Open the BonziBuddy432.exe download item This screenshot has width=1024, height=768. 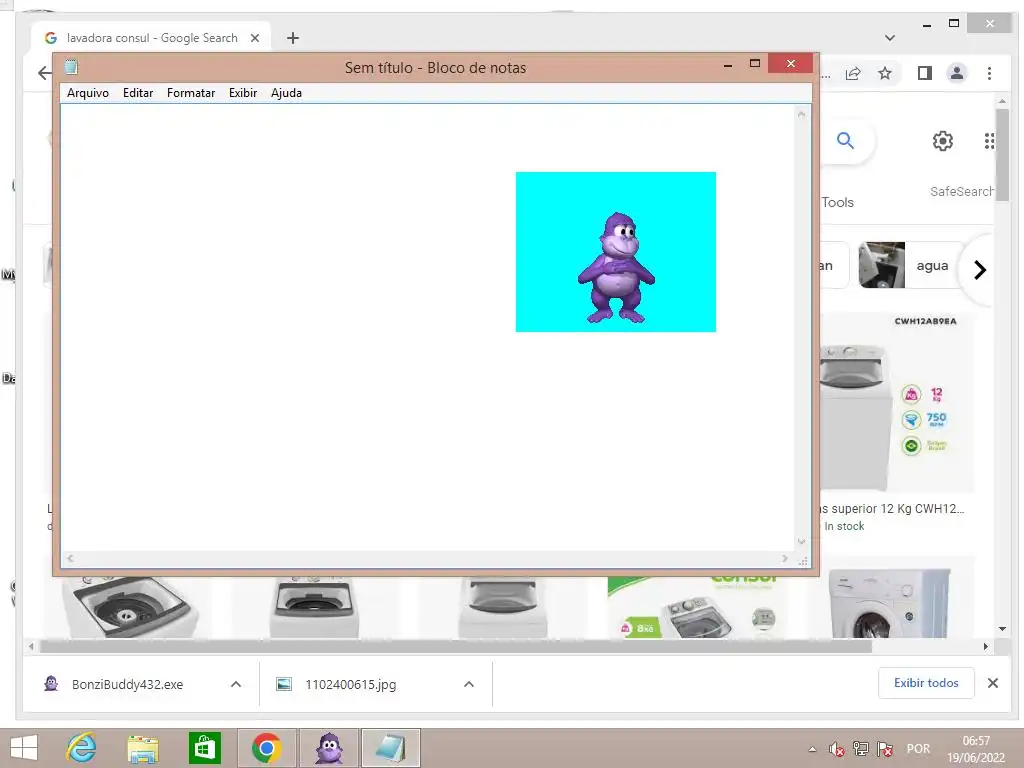coord(127,684)
